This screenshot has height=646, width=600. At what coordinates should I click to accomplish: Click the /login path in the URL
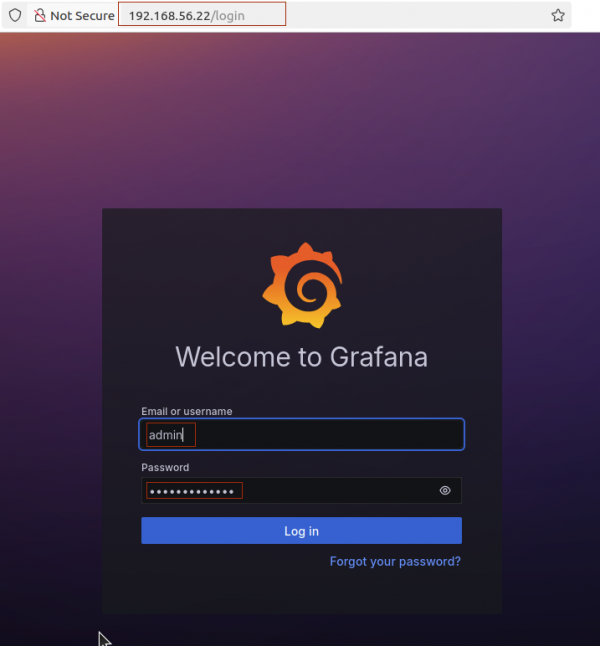click(228, 16)
